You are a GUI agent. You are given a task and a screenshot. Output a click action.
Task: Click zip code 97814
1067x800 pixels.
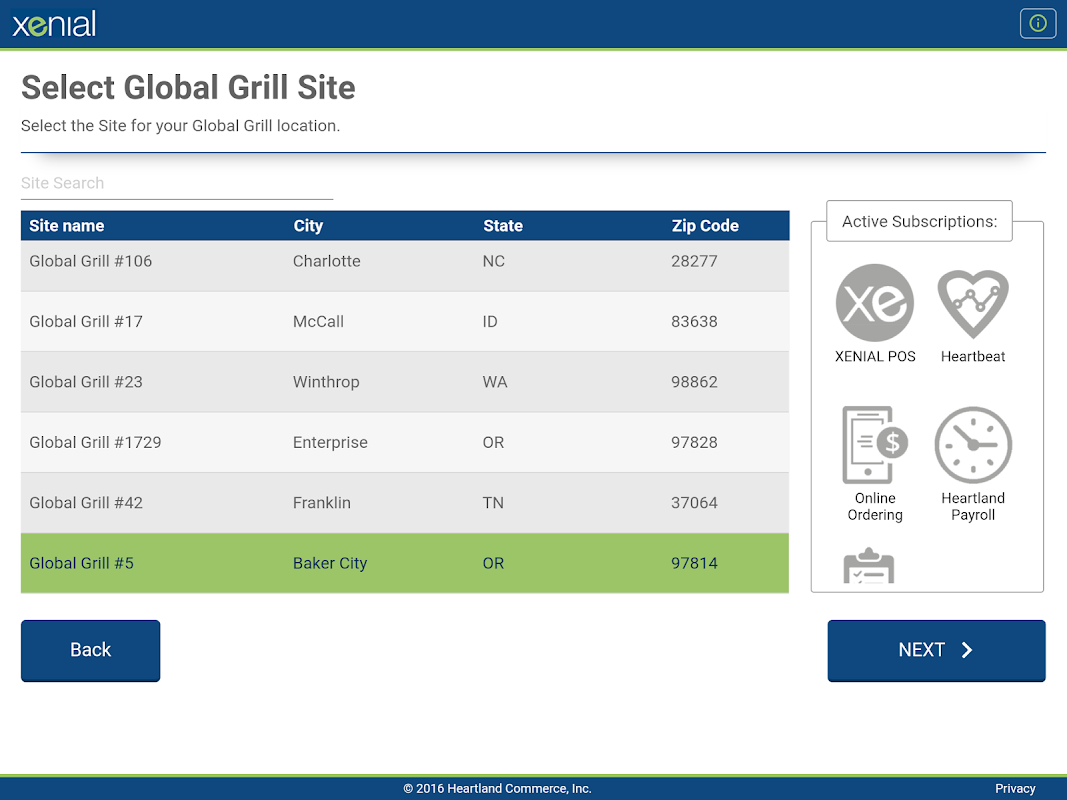pos(694,563)
